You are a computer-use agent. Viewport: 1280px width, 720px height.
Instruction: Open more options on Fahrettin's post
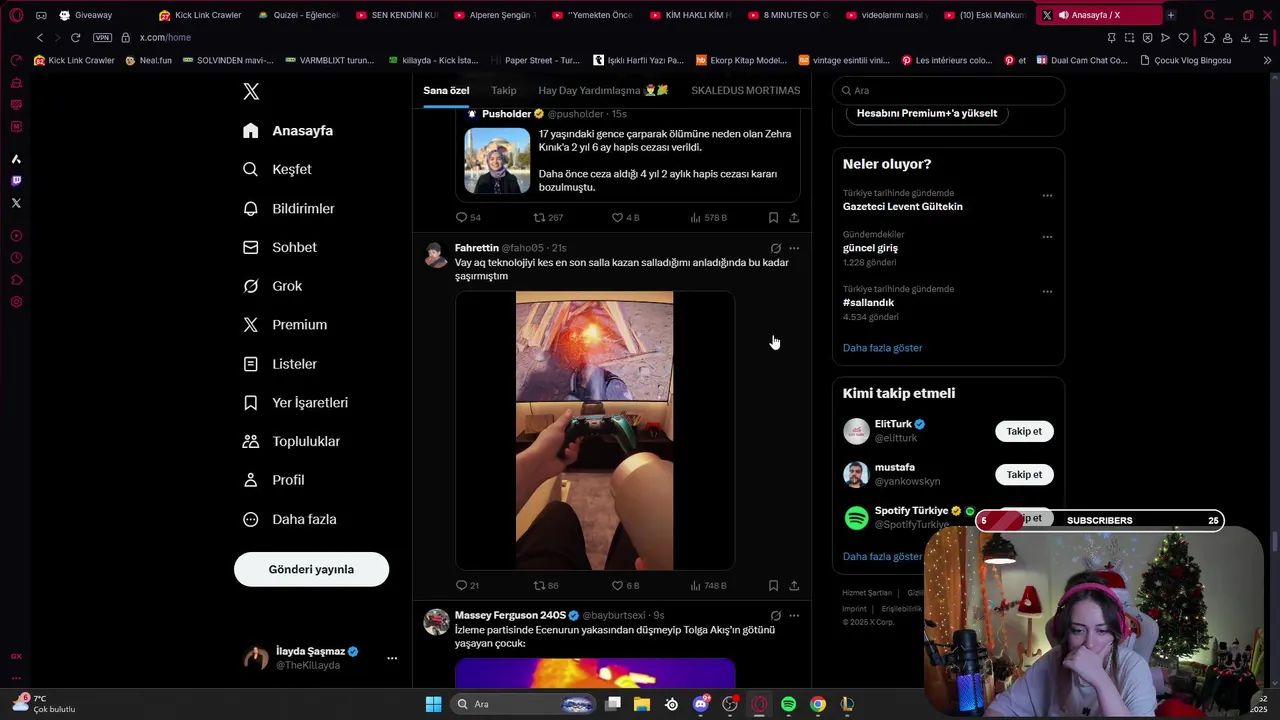point(794,248)
